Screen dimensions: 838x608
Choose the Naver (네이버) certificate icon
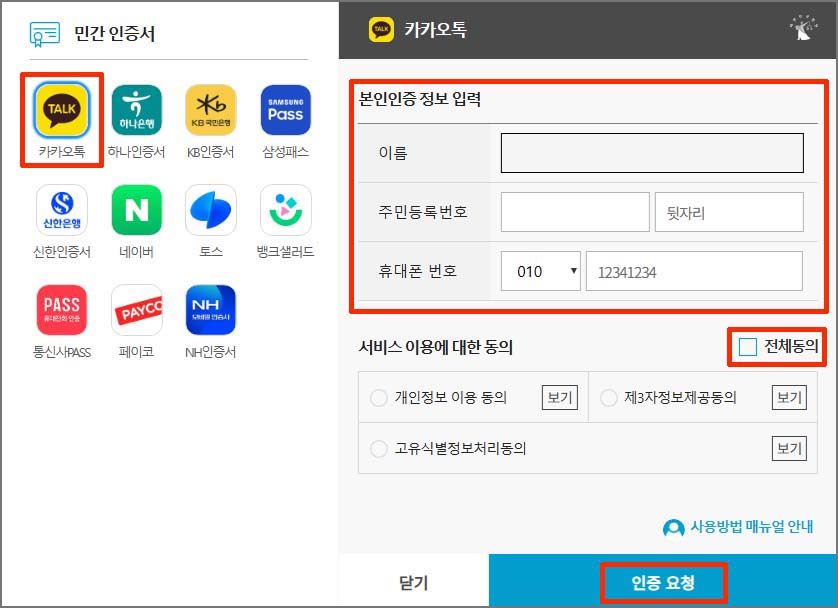[x=136, y=210]
